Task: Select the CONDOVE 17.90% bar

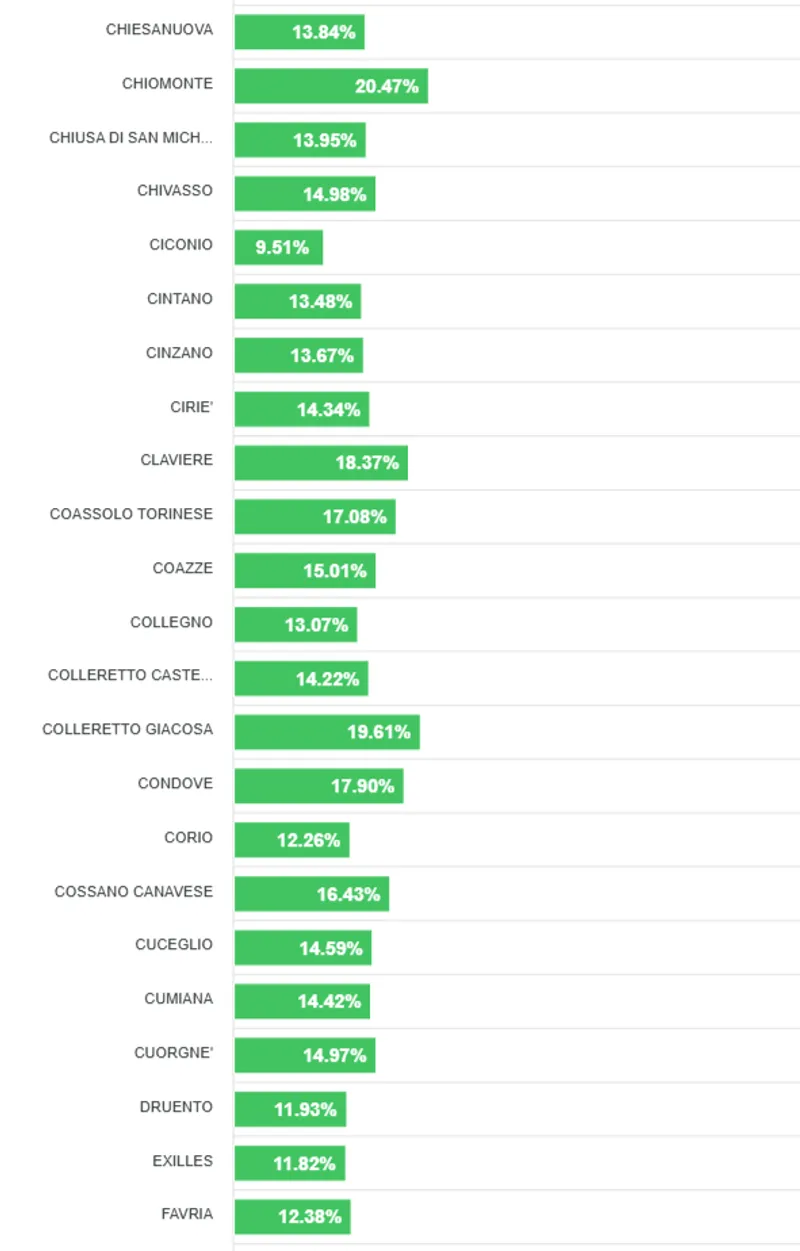Action: pyautogui.click(x=319, y=786)
